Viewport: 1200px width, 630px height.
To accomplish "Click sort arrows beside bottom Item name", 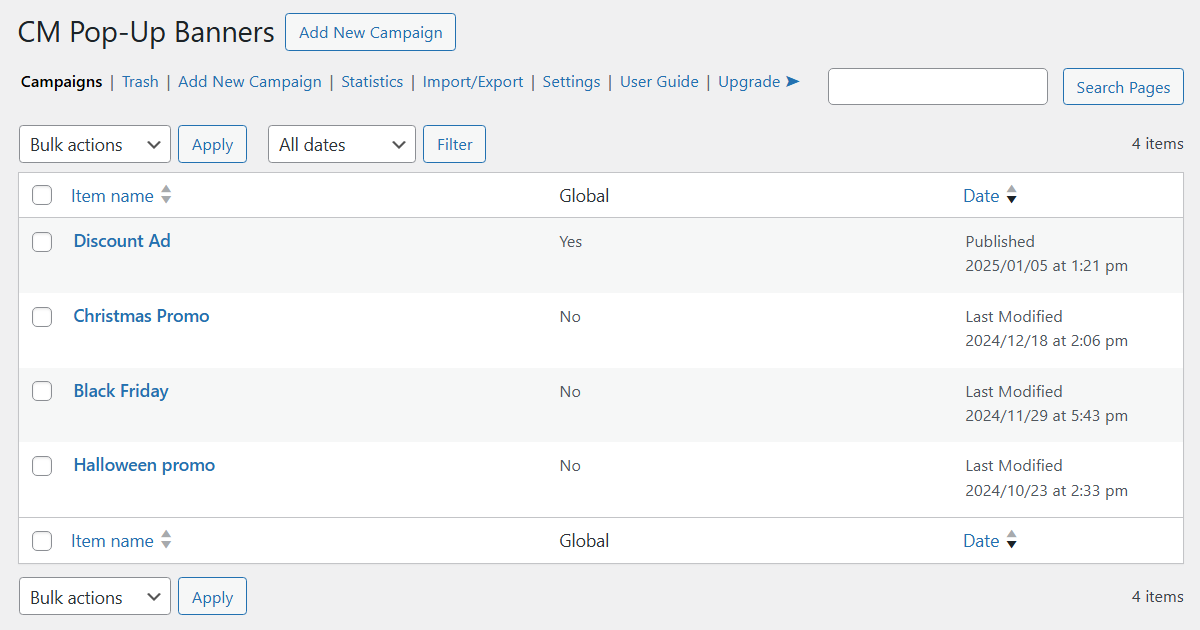I will coord(166,540).
